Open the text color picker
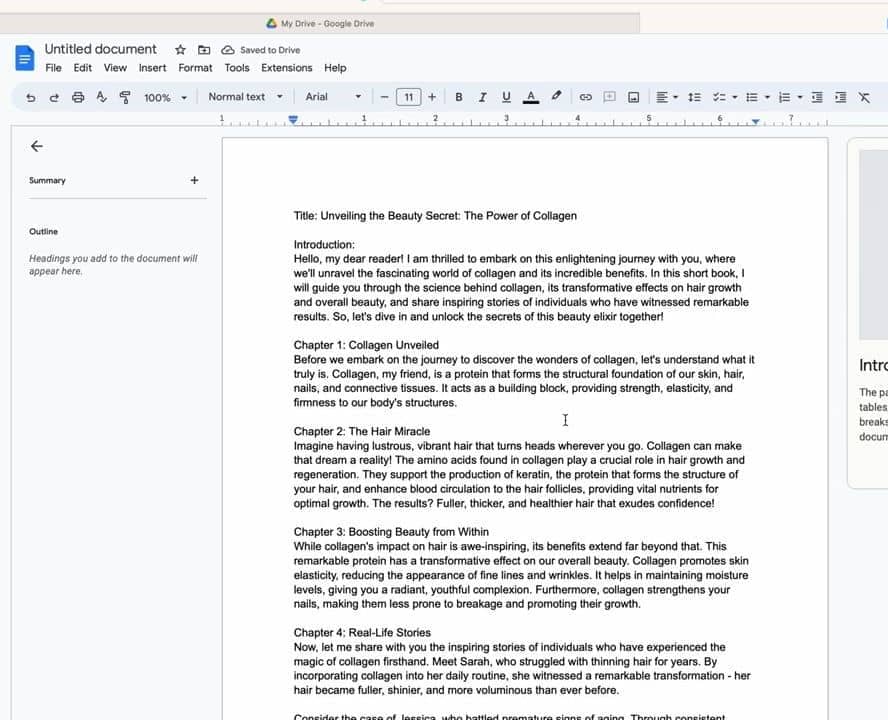 [x=531, y=97]
